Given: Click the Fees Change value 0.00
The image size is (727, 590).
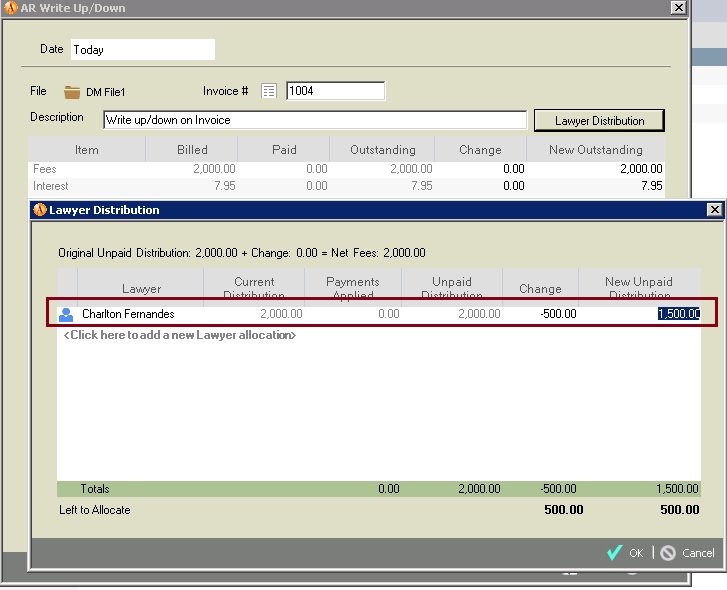Looking at the screenshot, I should pyautogui.click(x=514, y=169).
